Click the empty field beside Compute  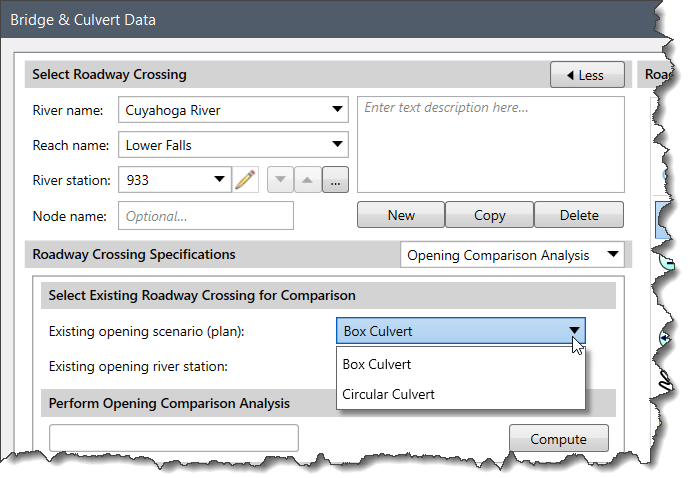pos(174,438)
